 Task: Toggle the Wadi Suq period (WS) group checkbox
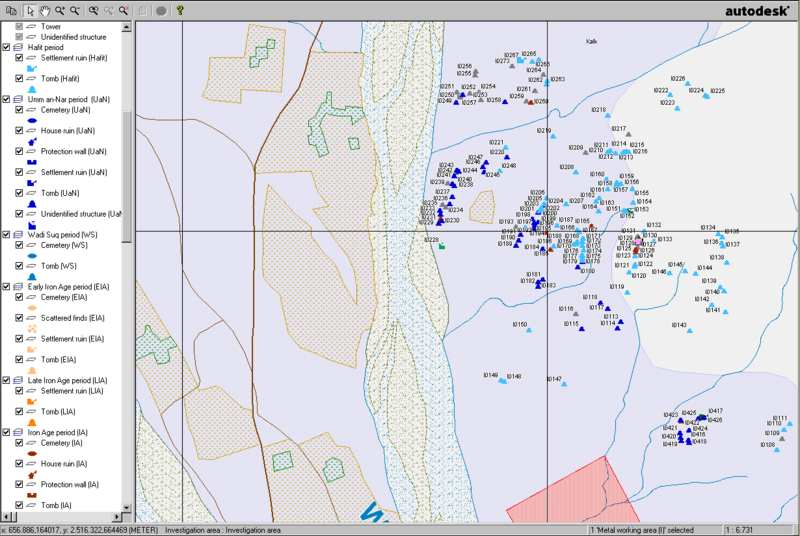(7, 234)
